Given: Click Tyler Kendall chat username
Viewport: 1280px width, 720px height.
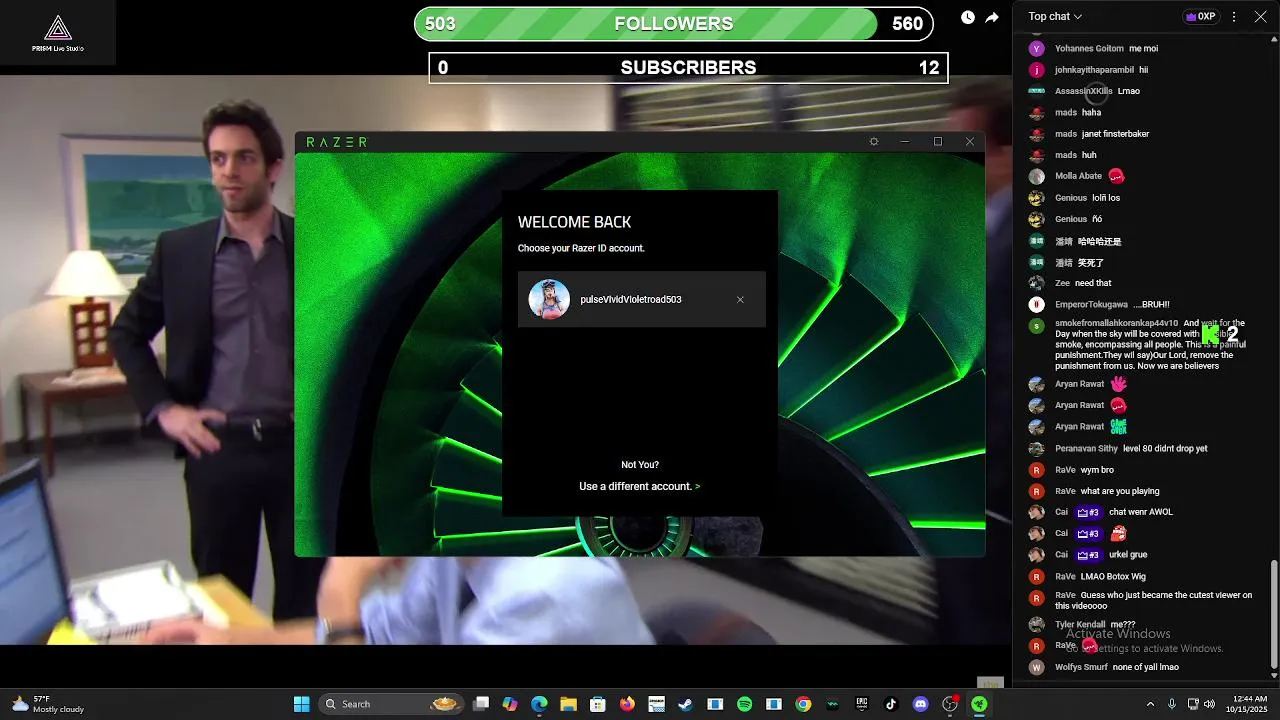Looking at the screenshot, I should pyautogui.click(x=1080, y=624).
